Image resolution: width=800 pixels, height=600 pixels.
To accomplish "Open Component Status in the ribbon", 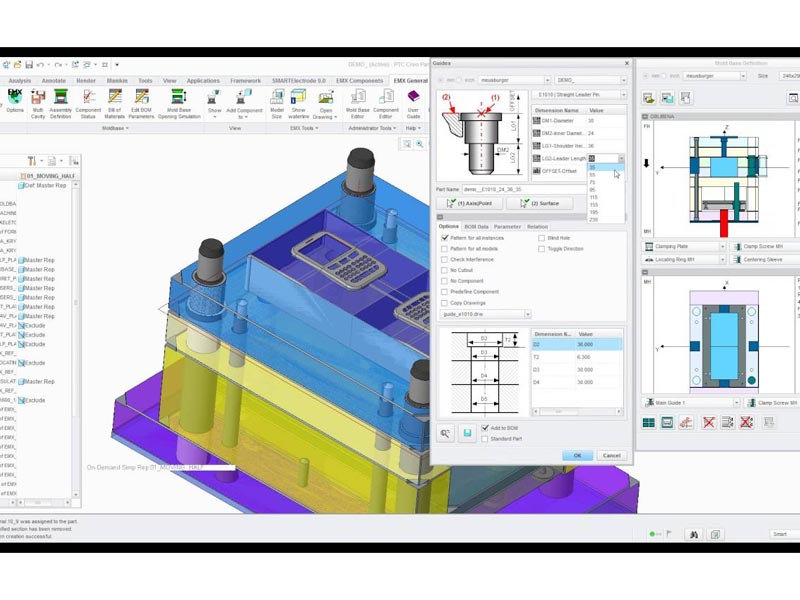I will tap(88, 100).
